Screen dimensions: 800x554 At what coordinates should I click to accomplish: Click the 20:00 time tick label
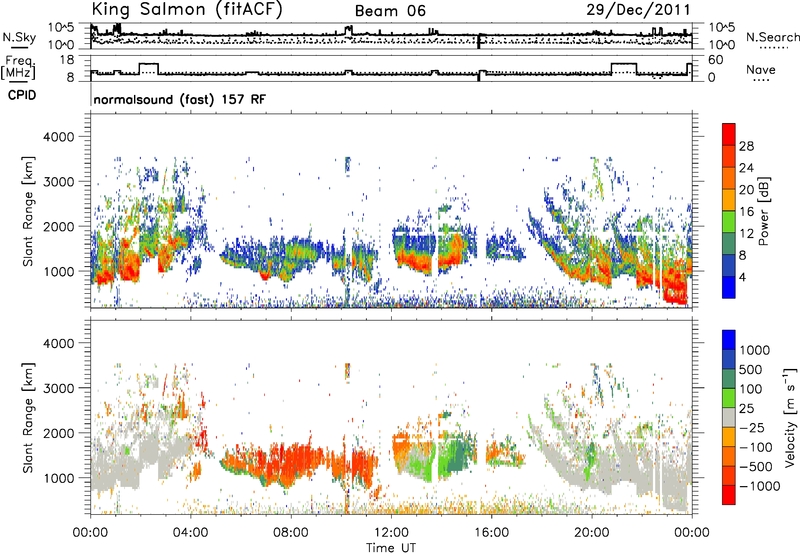point(591,533)
